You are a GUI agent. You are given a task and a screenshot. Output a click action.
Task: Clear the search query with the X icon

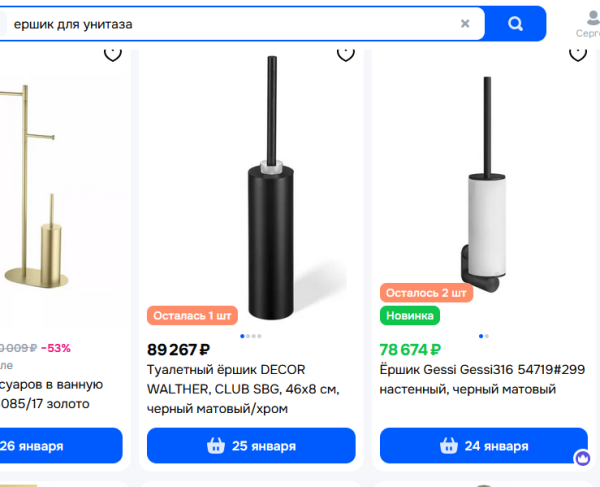(x=465, y=23)
